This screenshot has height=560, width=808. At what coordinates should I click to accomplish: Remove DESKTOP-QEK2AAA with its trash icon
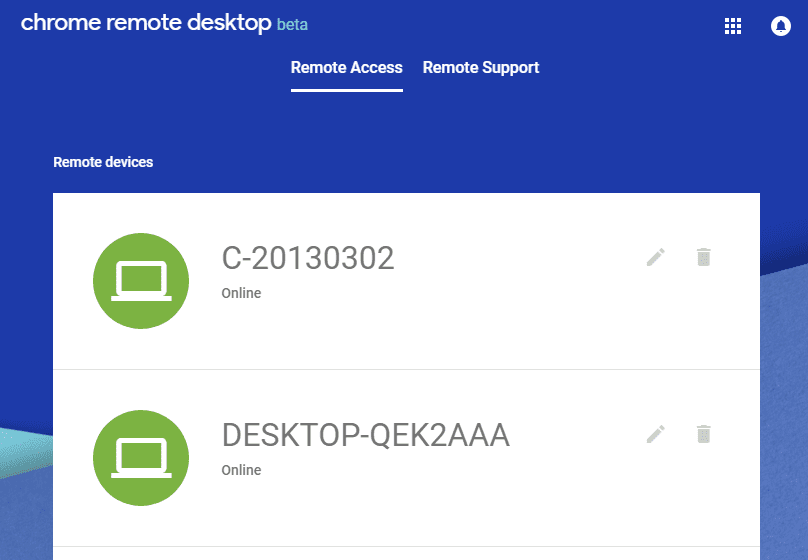pos(704,433)
